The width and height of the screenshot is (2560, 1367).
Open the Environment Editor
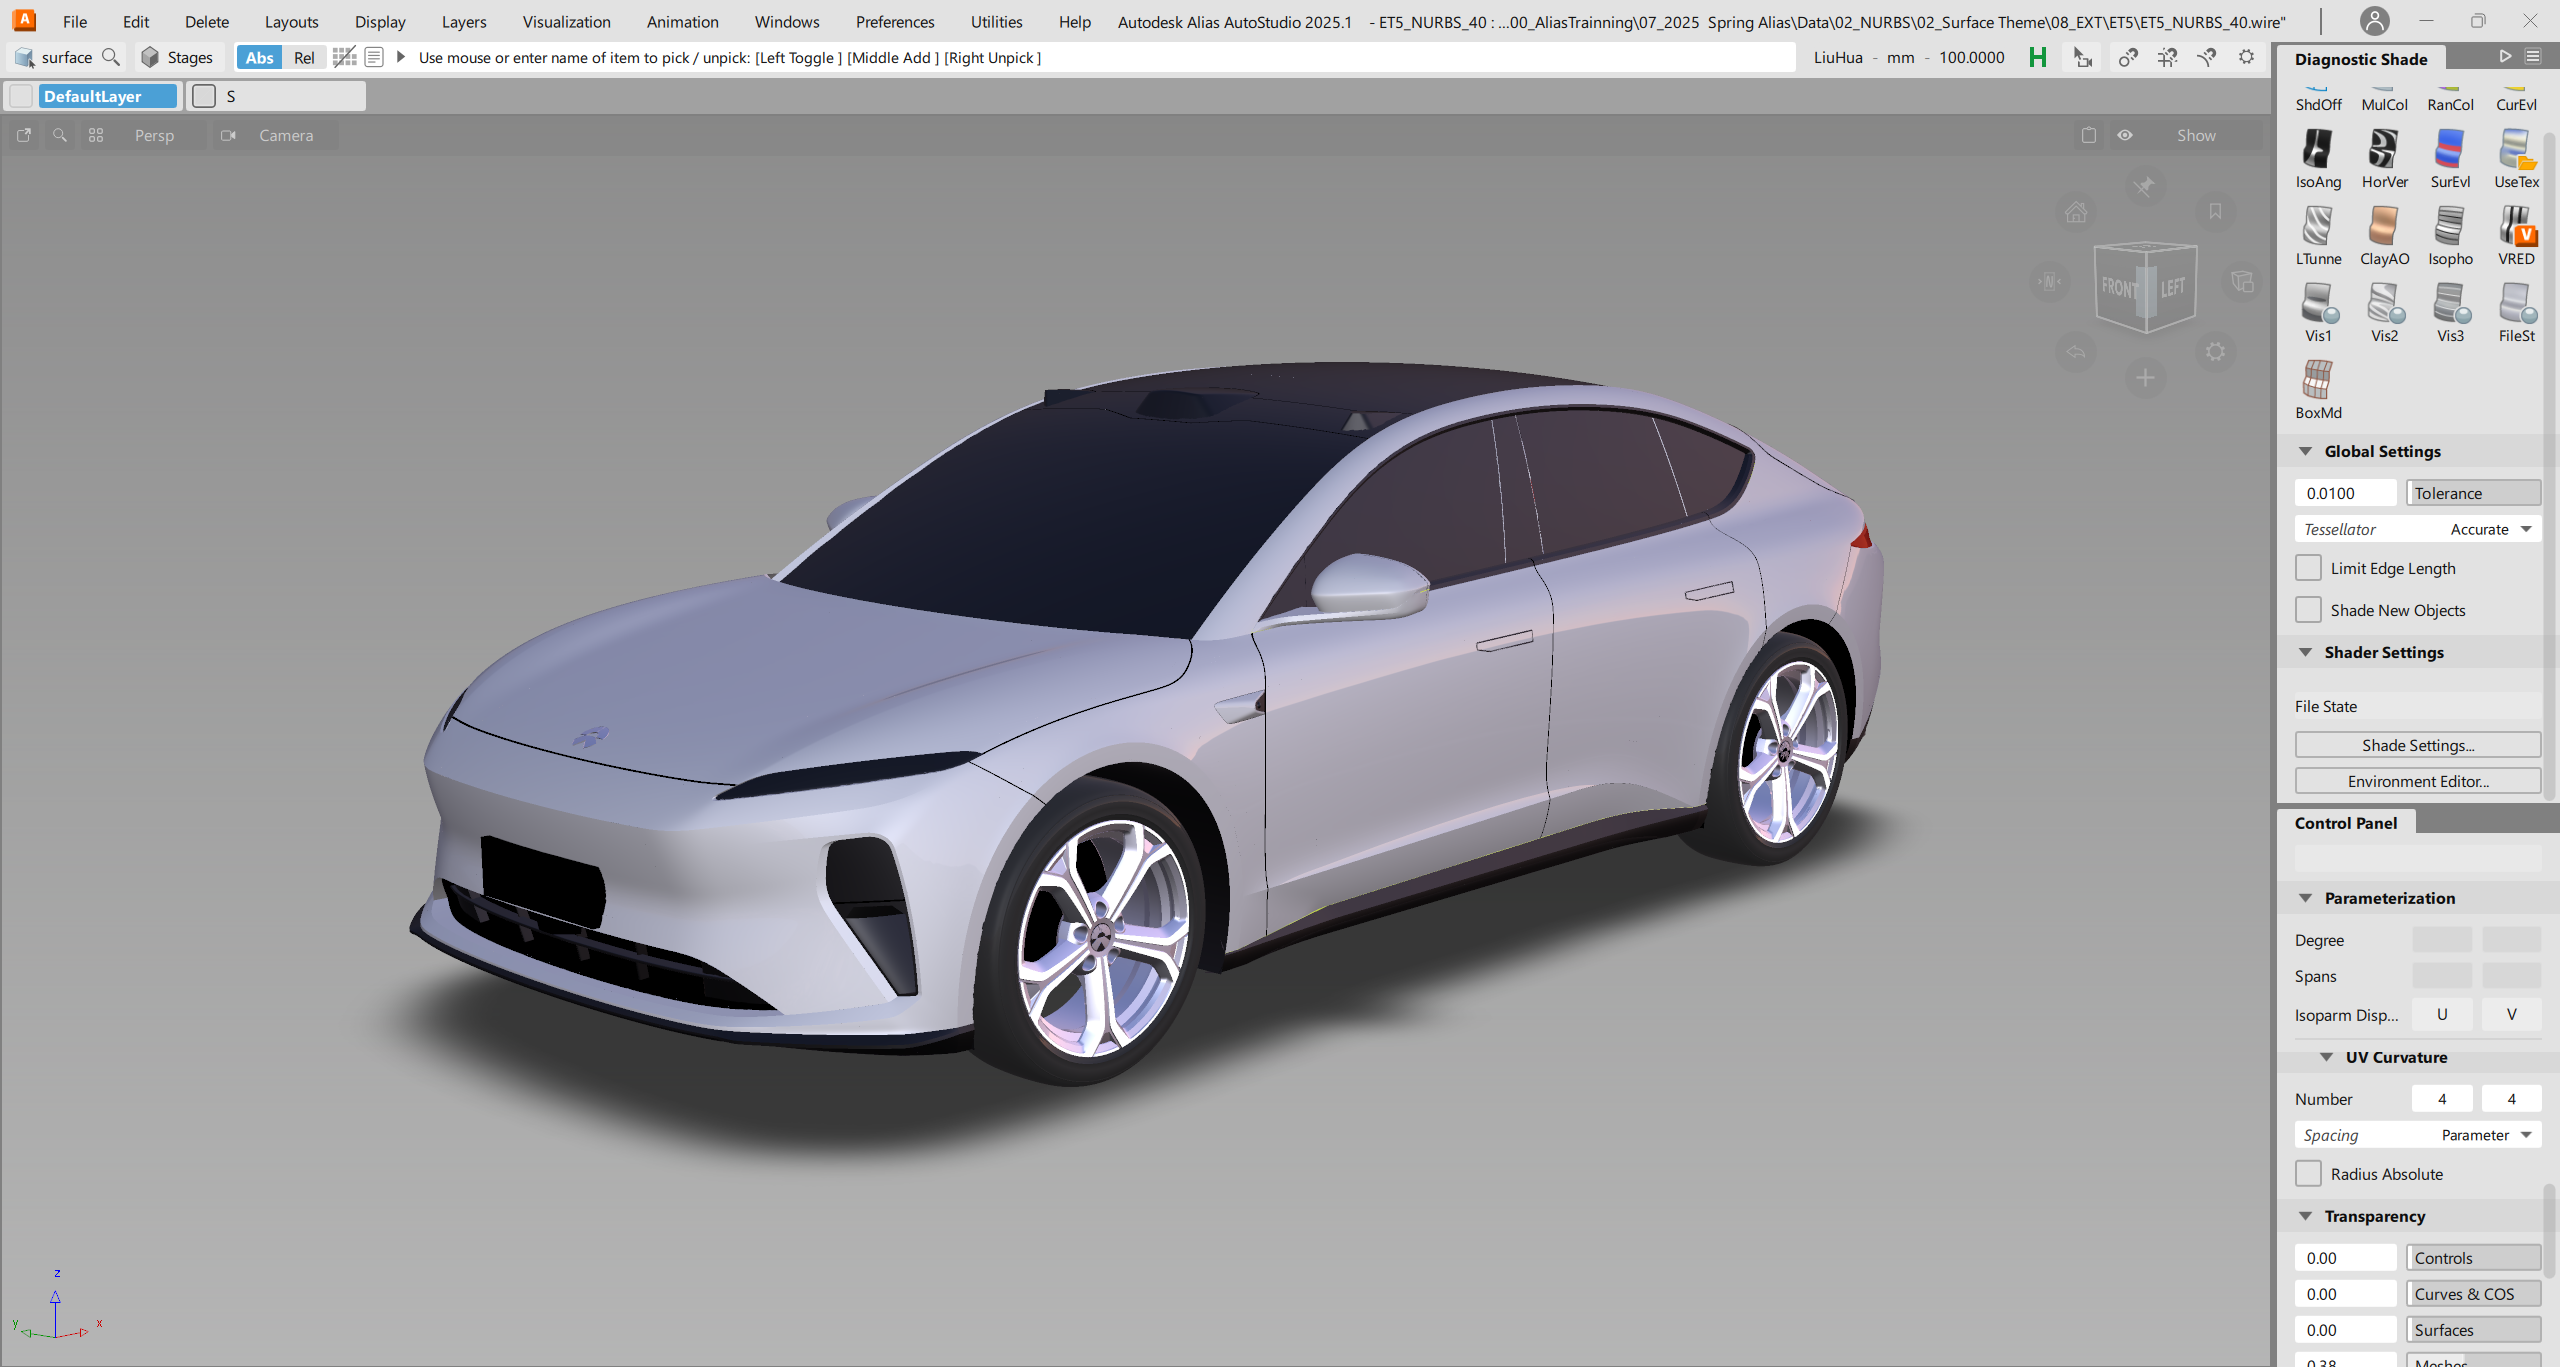(2417, 781)
